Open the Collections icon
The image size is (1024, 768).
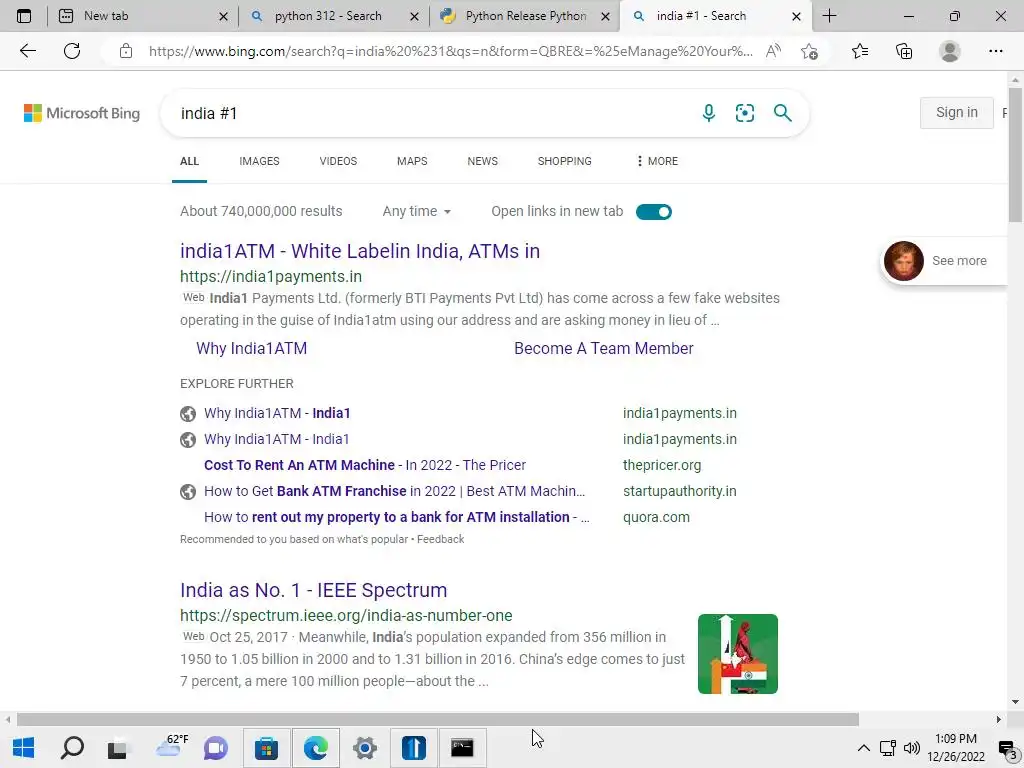[x=904, y=51]
